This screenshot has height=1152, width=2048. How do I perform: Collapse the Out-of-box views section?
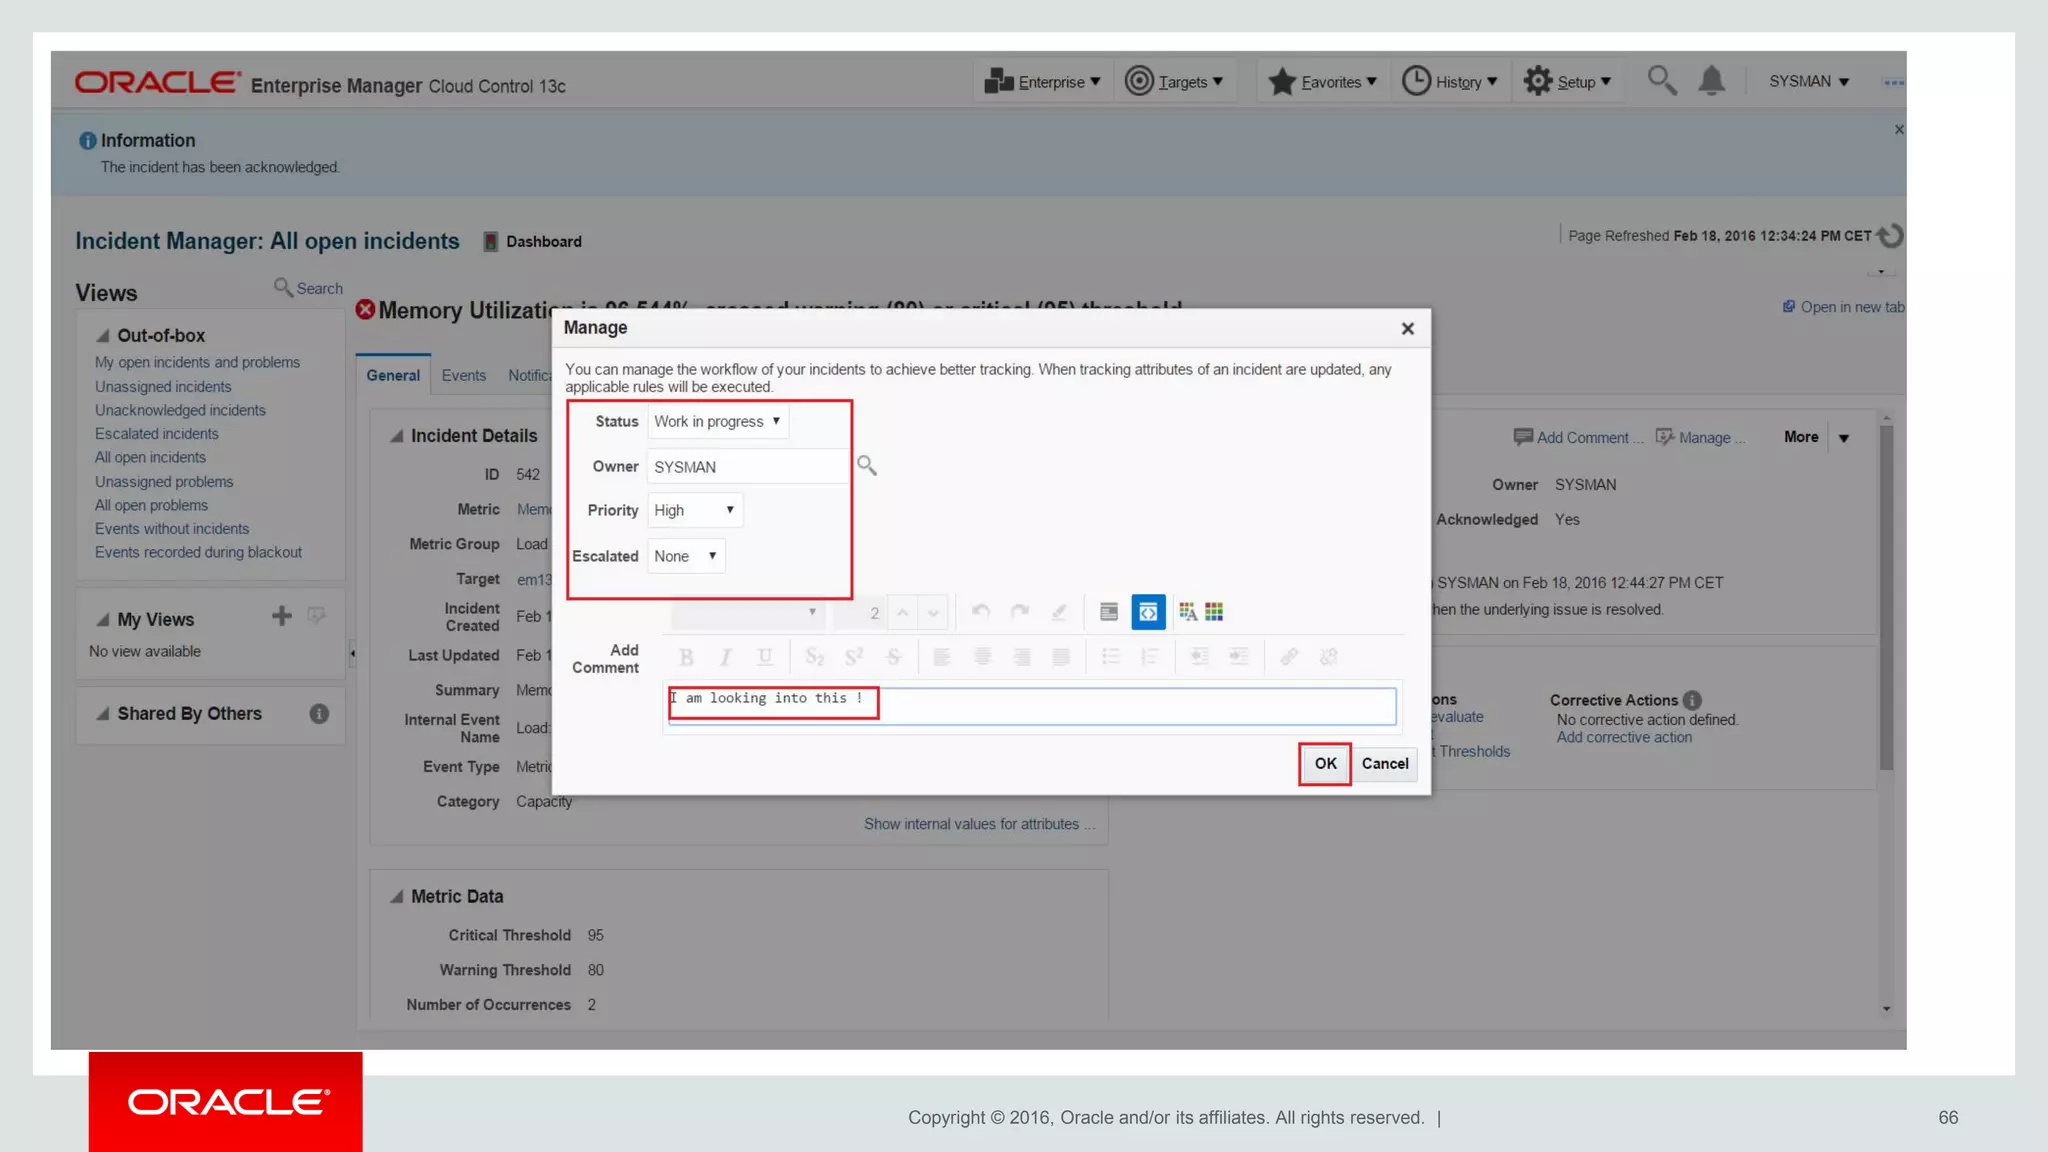[x=103, y=336]
